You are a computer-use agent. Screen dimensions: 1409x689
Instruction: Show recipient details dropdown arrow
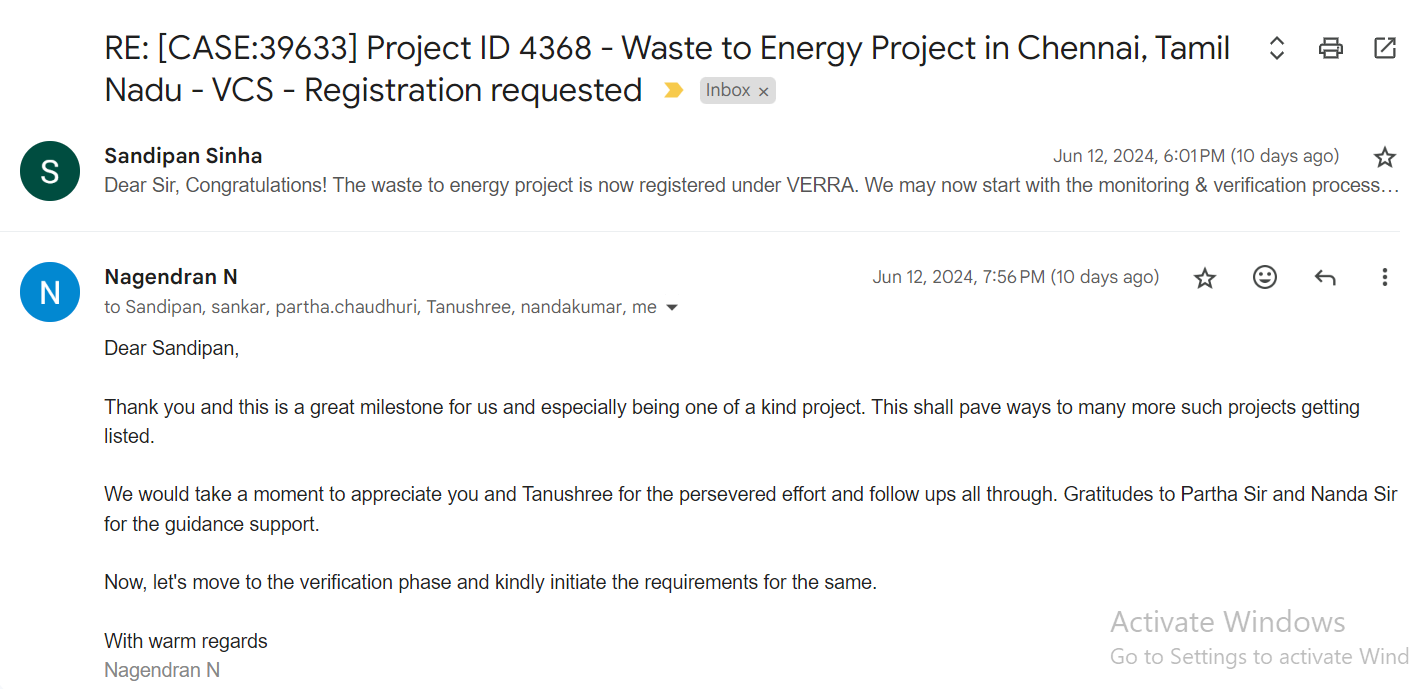pyautogui.click(x=672, y=308)
